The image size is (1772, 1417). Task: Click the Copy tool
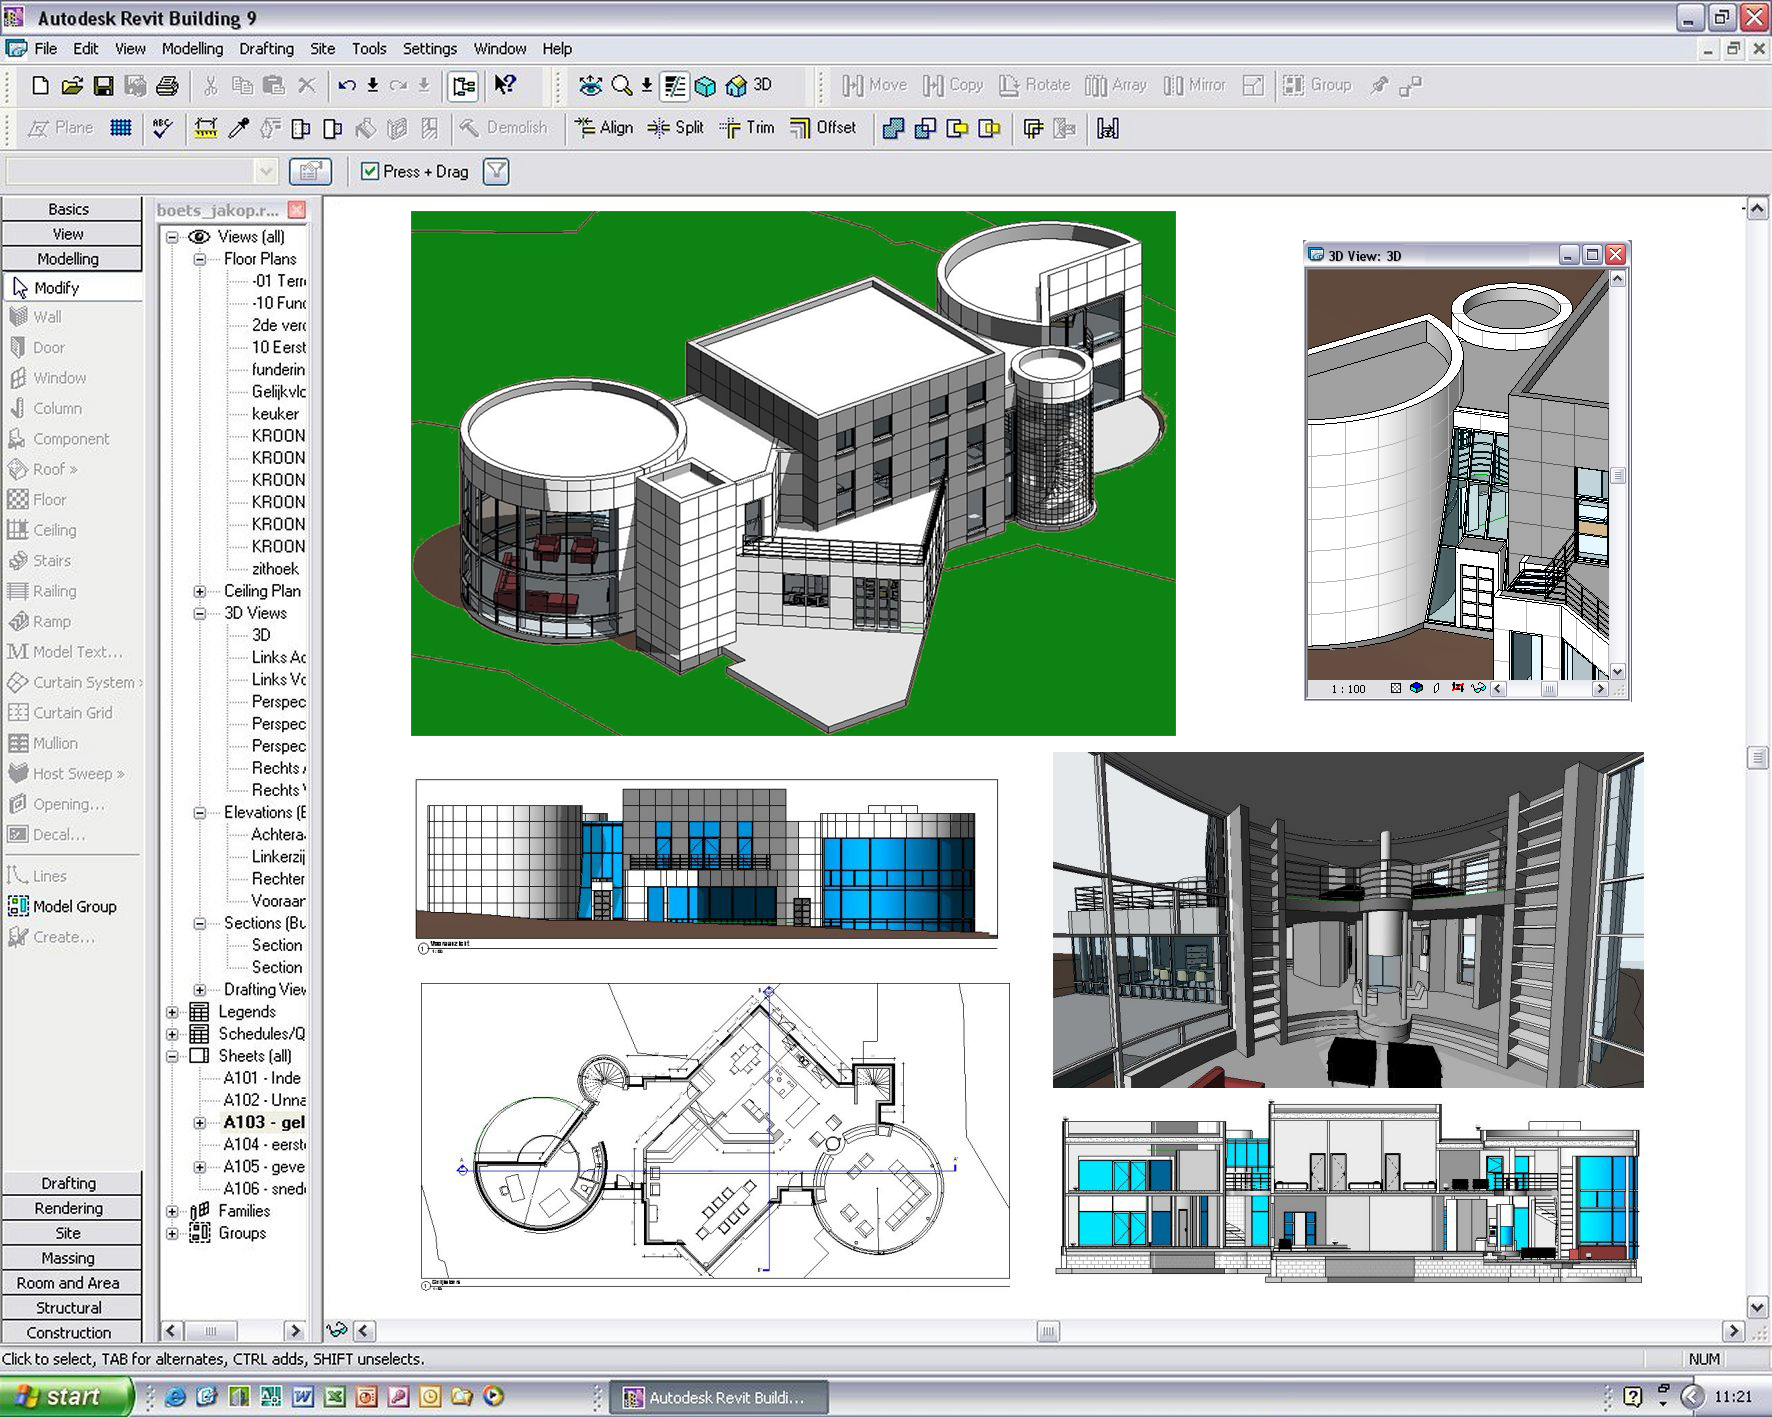(x=953, y=86)
